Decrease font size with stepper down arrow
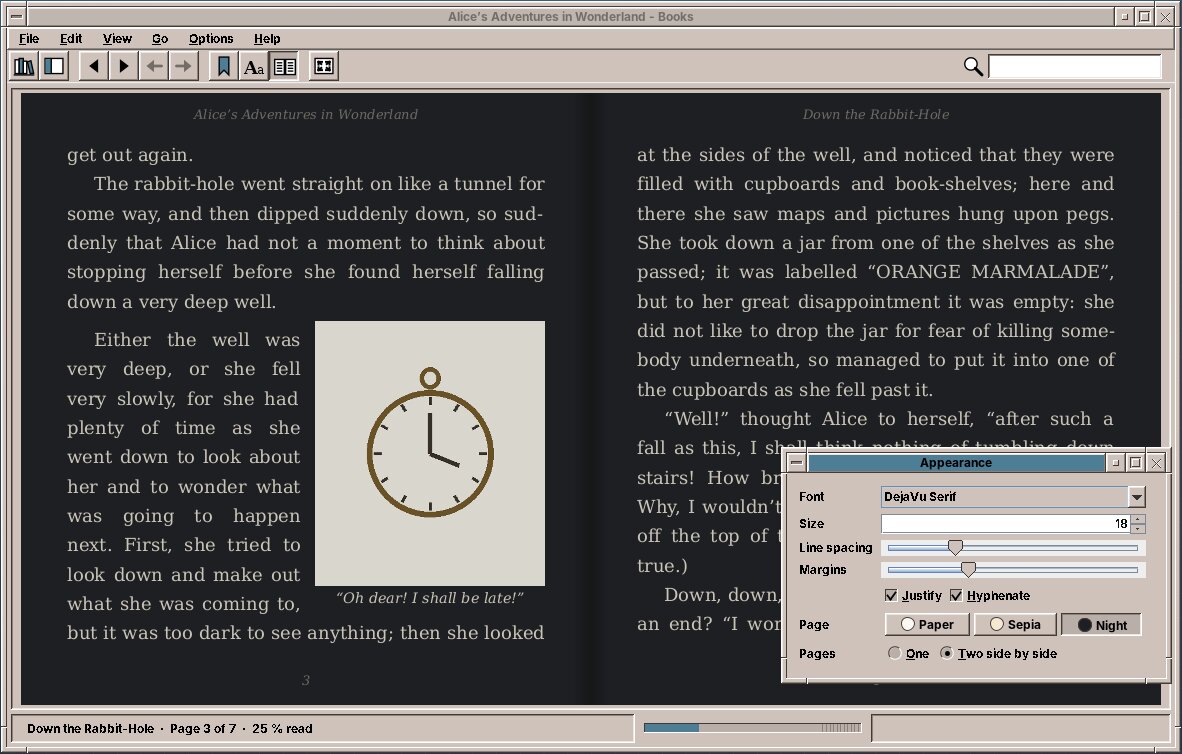This screenshot has height=754, width=1182. point(1138,529)
